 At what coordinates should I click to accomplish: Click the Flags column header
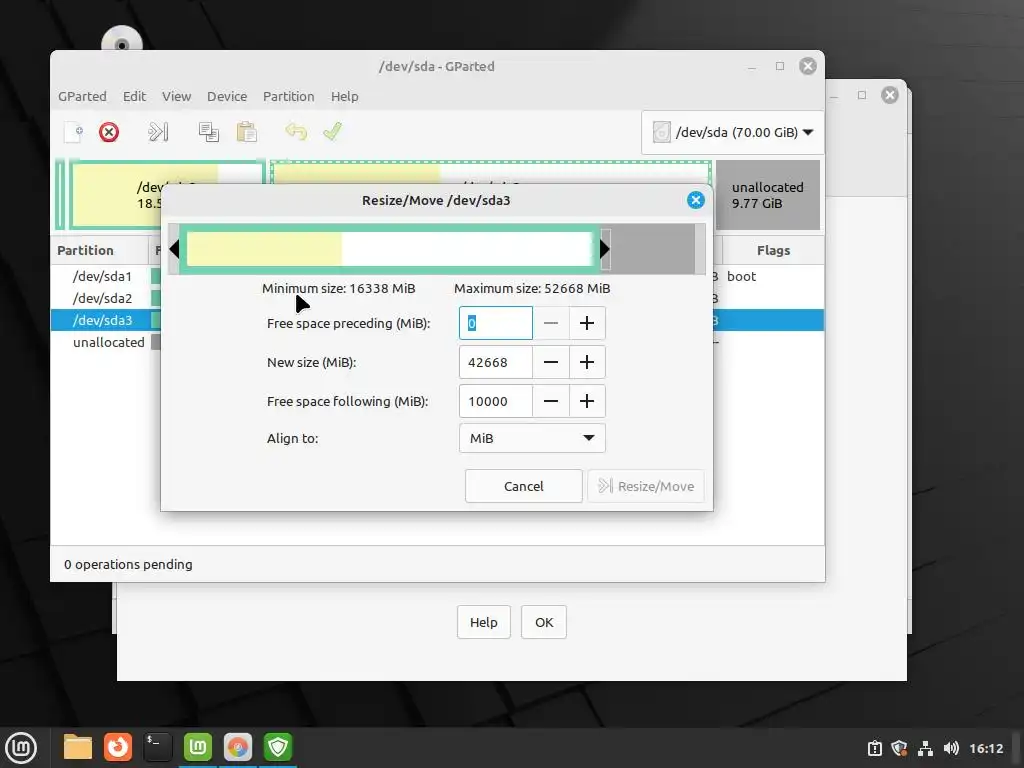773,251
